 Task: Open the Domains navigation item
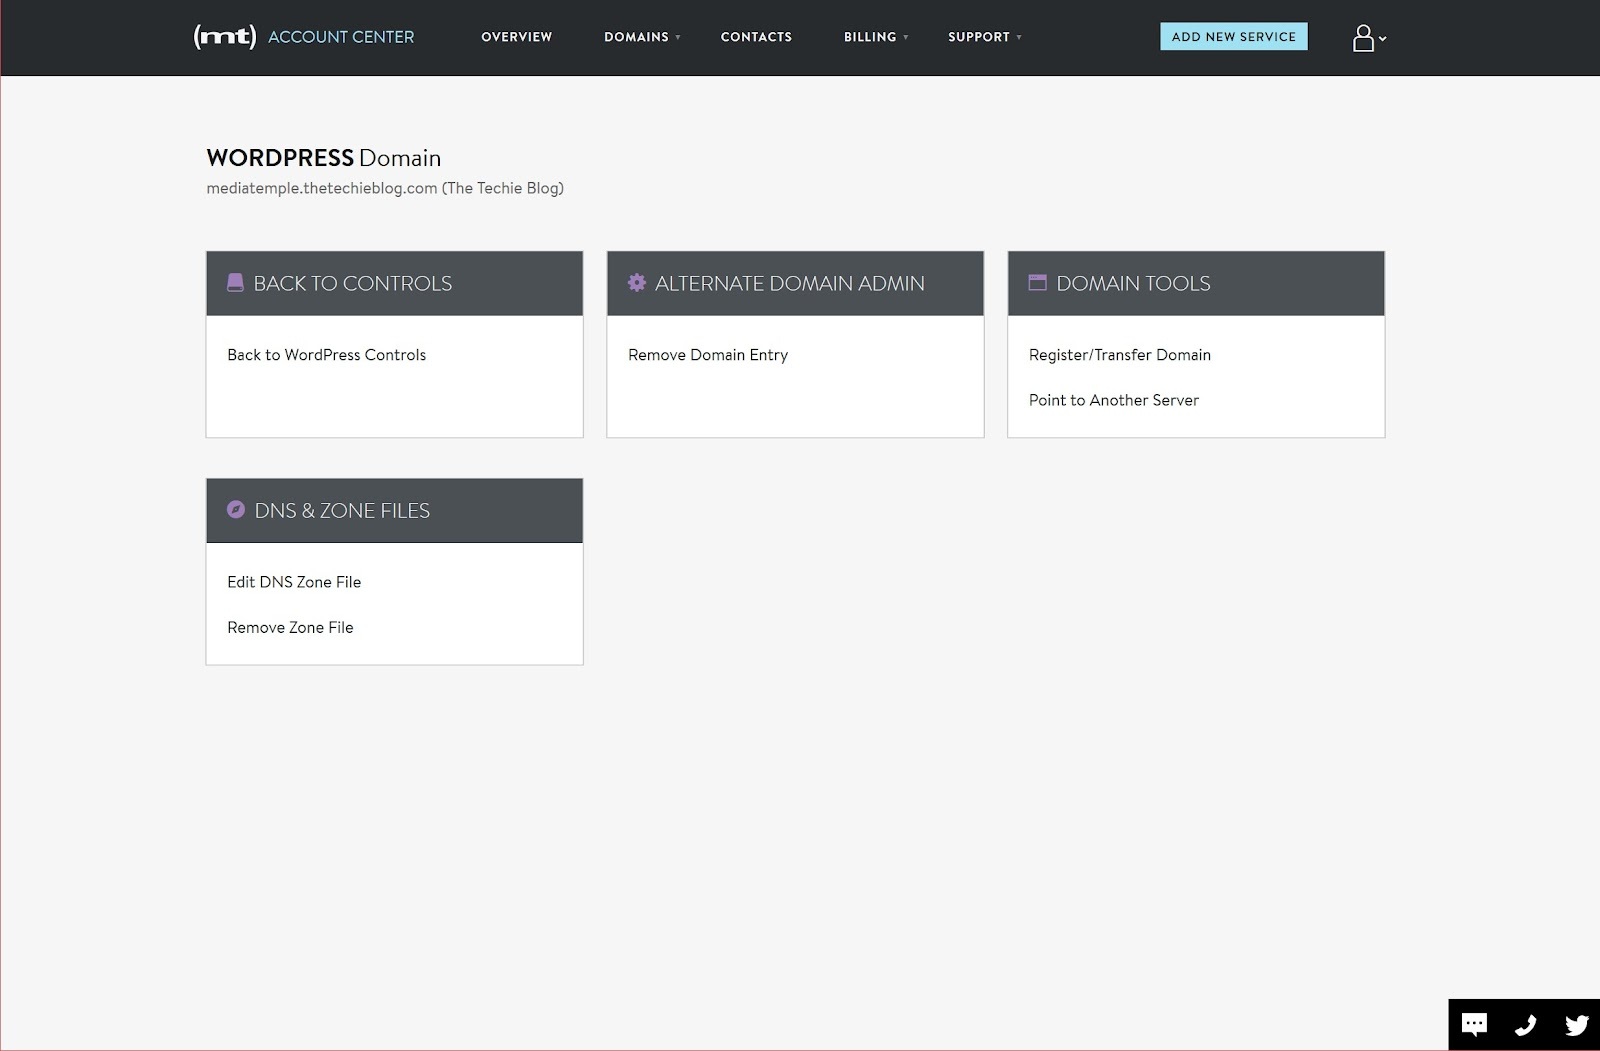point(636,37)
